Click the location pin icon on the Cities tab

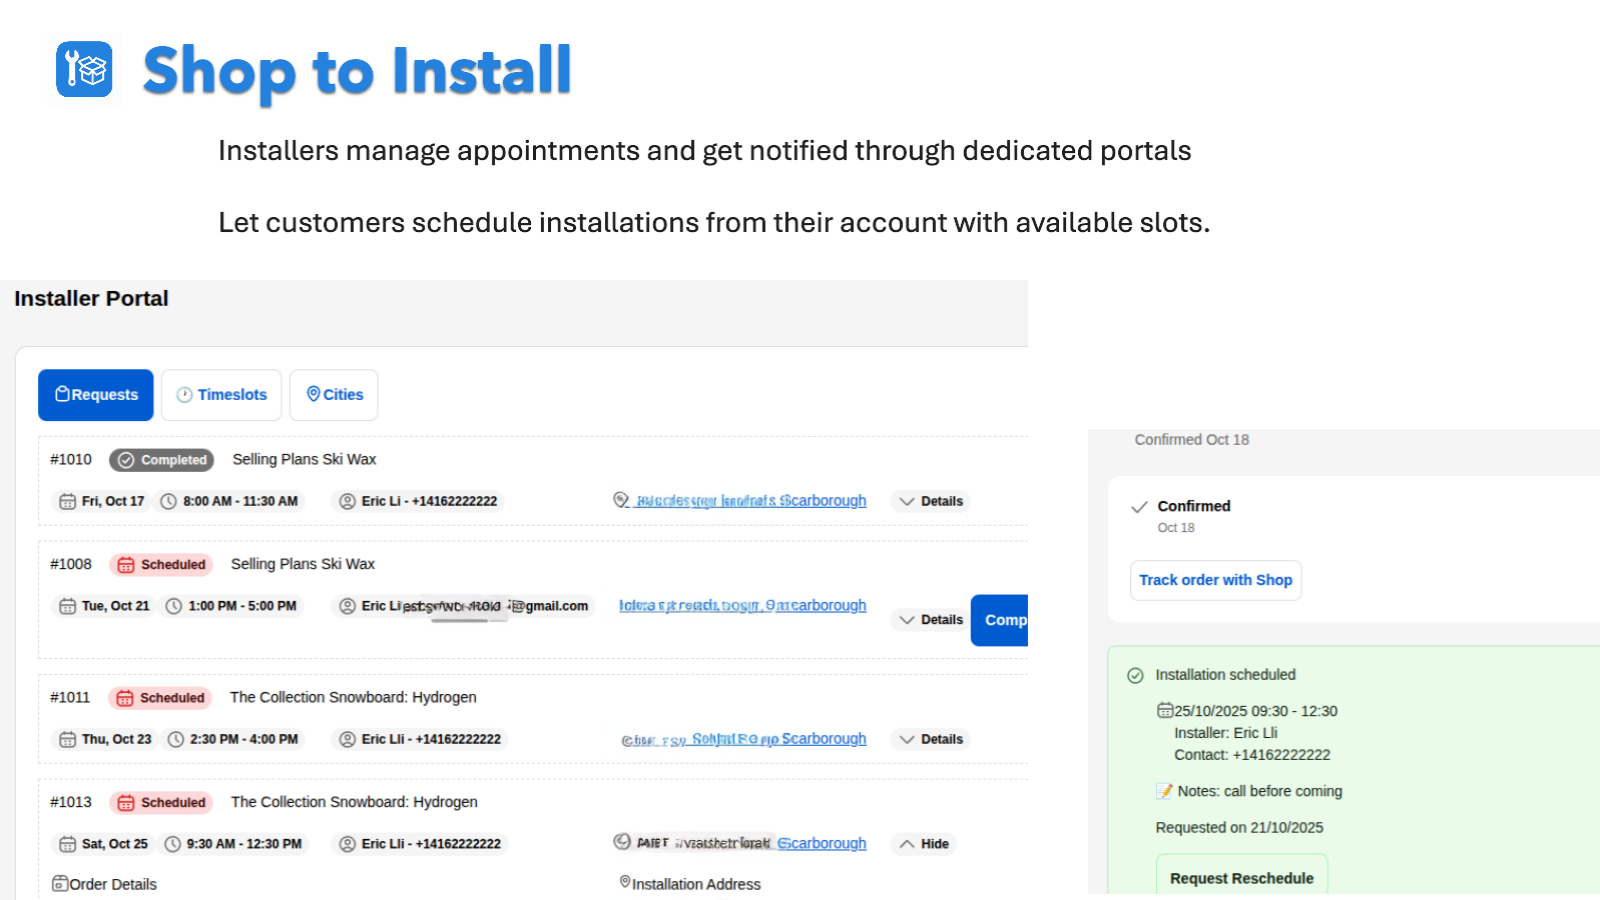313,394
